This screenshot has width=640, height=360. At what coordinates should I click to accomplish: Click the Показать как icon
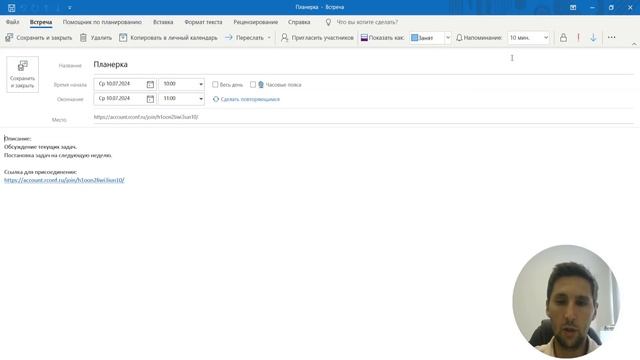point(364,38)
